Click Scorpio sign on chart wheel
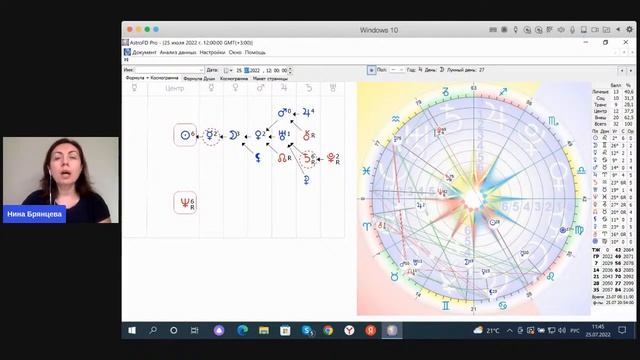The image size is (640, 360). point(553,121)
